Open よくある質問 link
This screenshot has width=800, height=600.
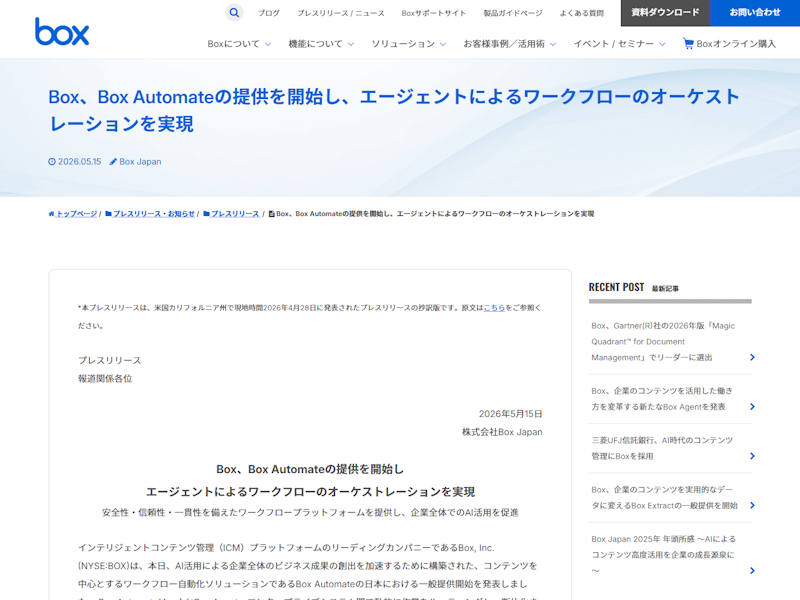pyautogui.click(x=582, y=13)
